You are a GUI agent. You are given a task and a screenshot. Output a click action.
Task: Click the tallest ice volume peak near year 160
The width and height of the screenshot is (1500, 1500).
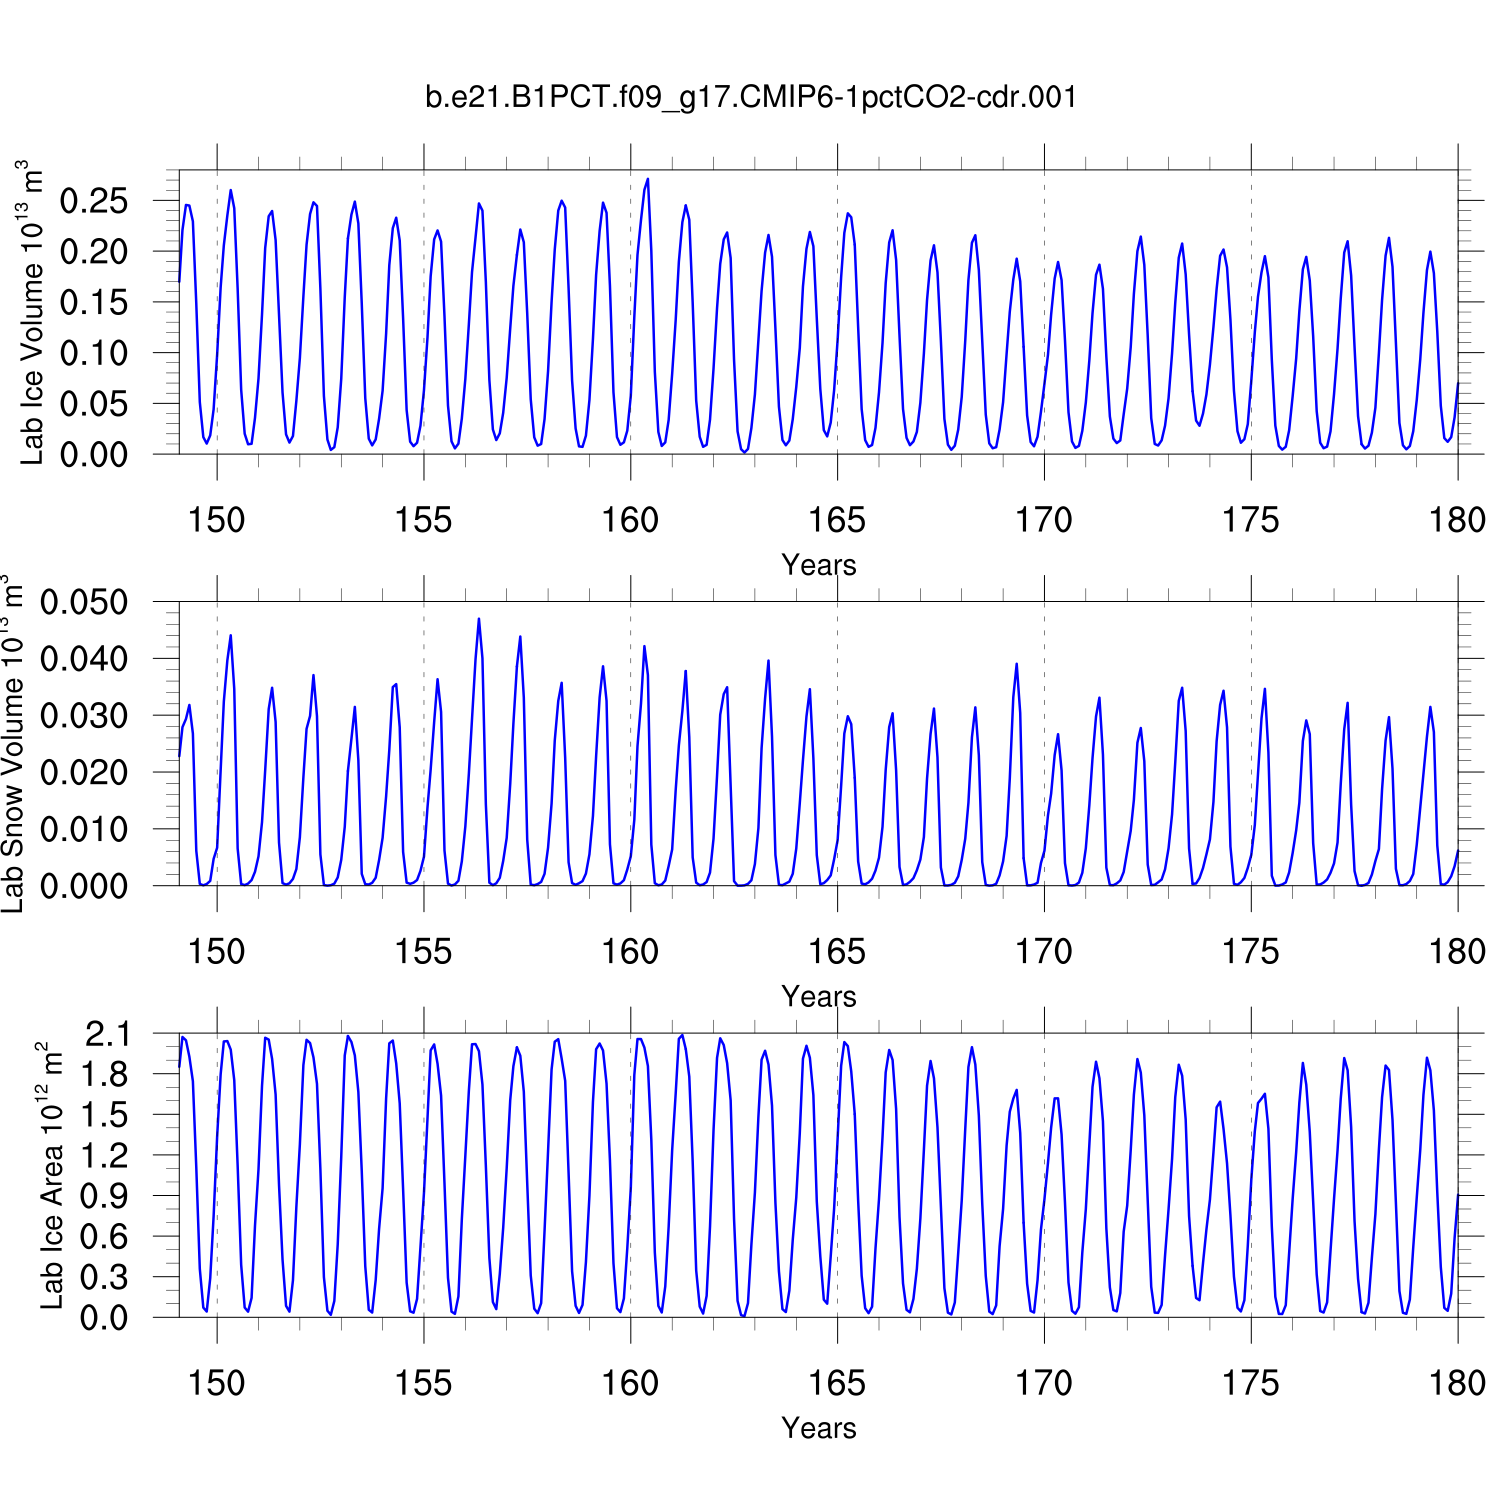point(647,181)
